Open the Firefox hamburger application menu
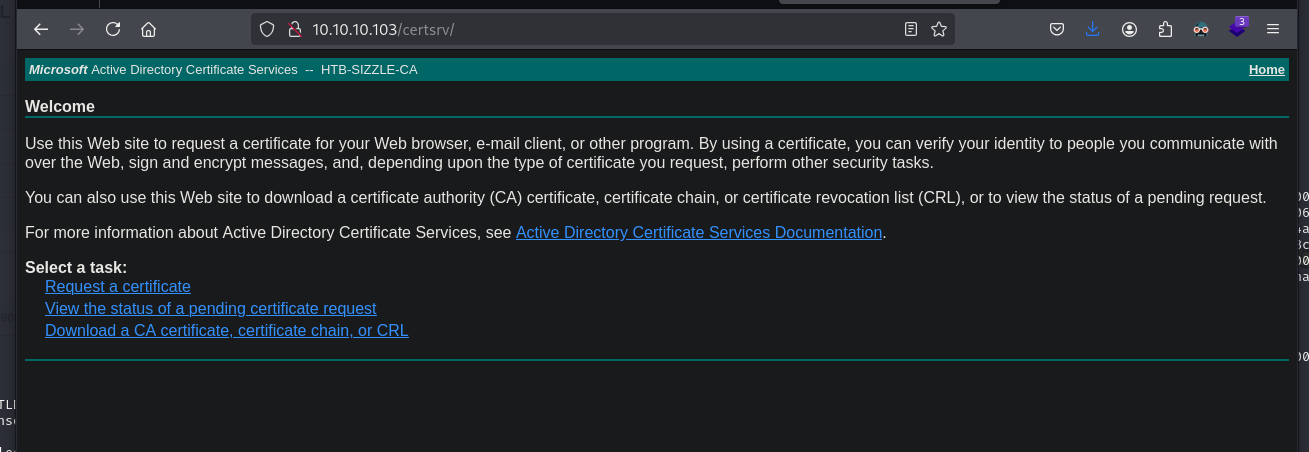 pyautogui.click(x=1273, y=29)
